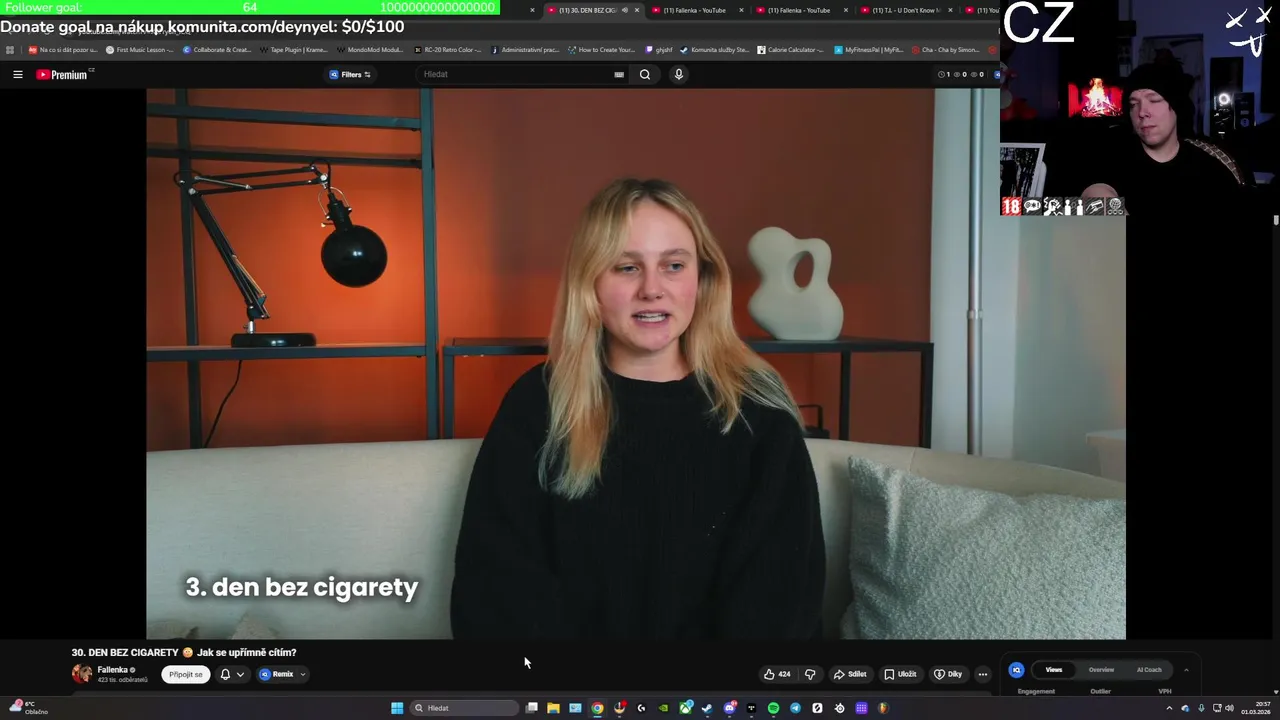Close the 30. DEN BEZ CIG browser tab
This screenshot has height=720, width=1280.
click(637, 10)
